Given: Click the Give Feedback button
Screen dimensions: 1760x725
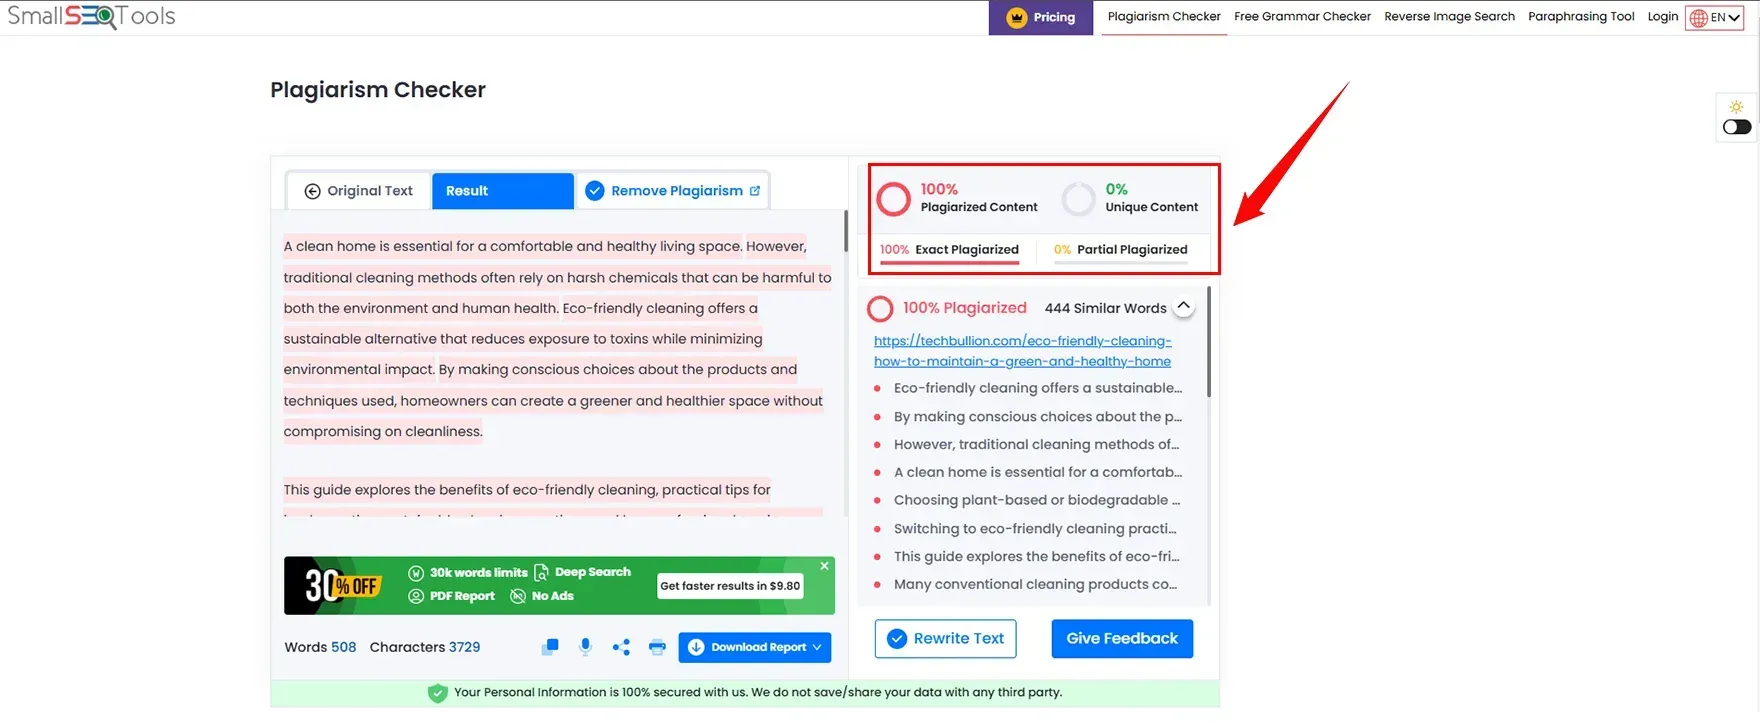Looking at the screenshot, I should 1121,639.
